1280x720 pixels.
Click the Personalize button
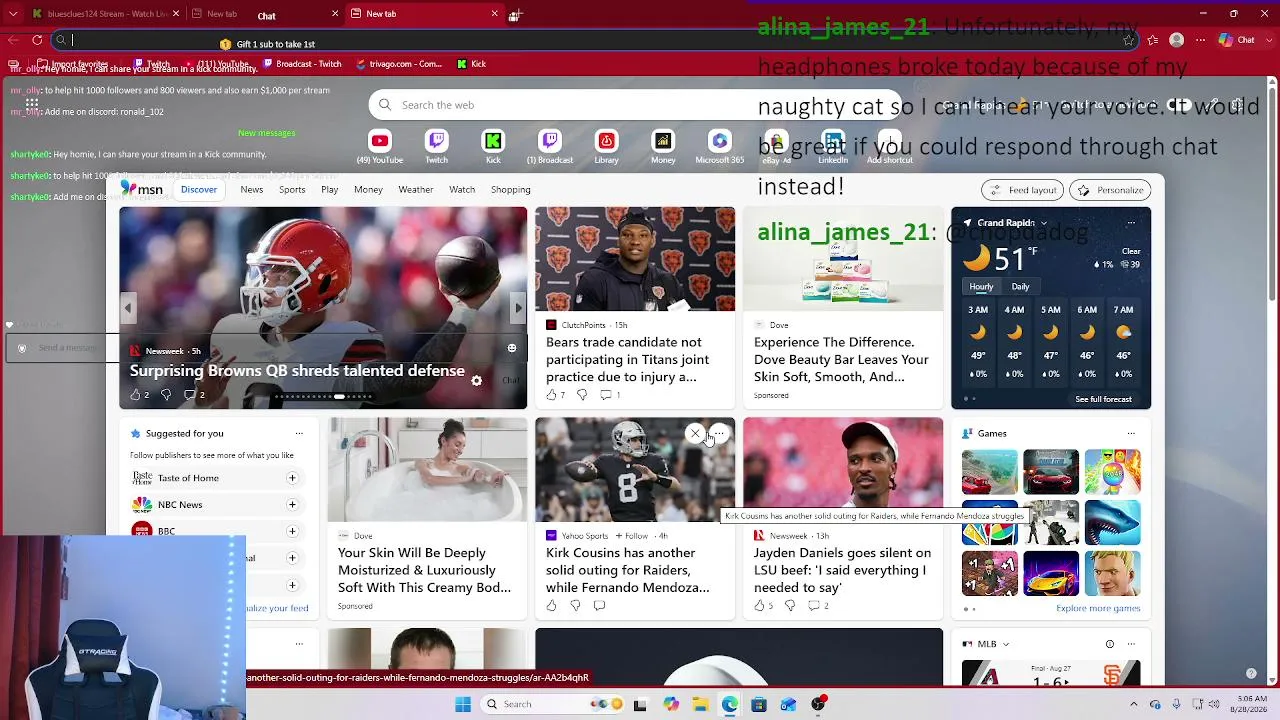tap(1111, 190)
